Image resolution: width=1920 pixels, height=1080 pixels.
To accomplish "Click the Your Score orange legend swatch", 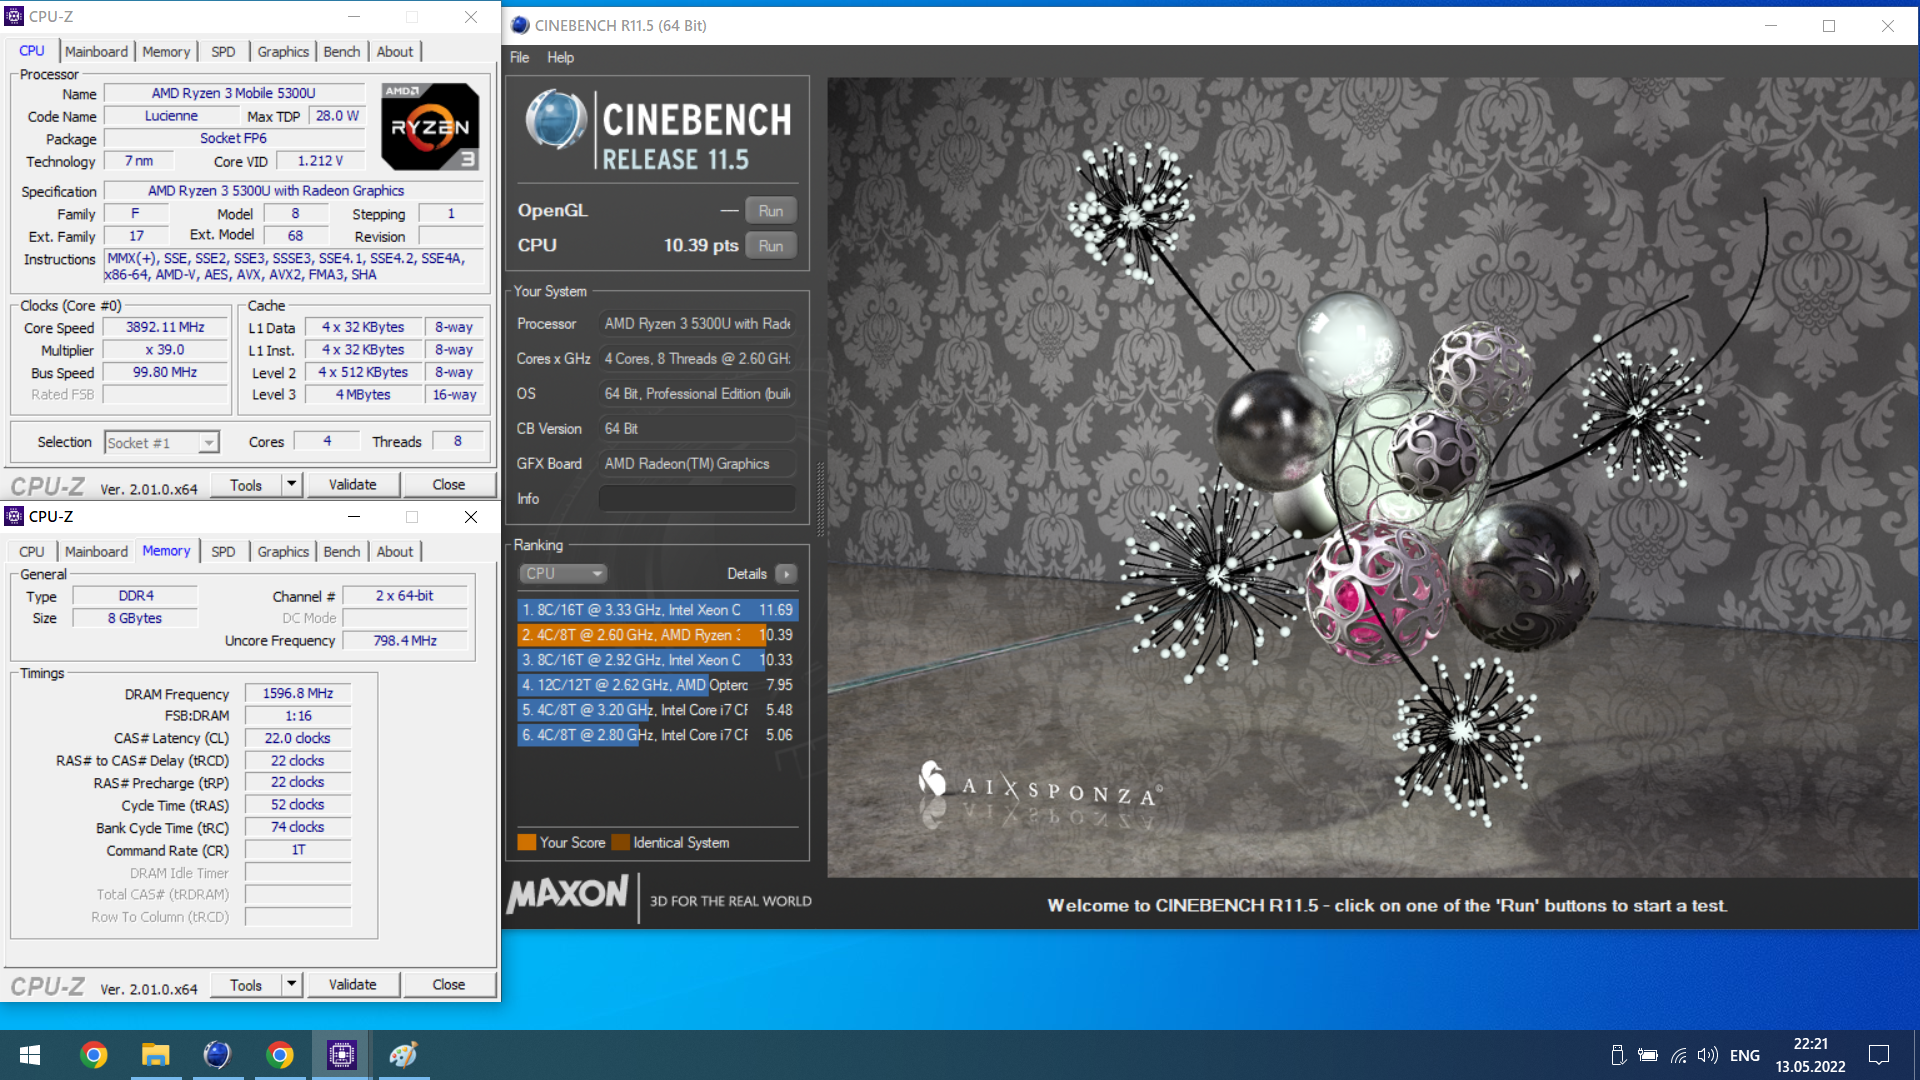I will click(527, 842).
